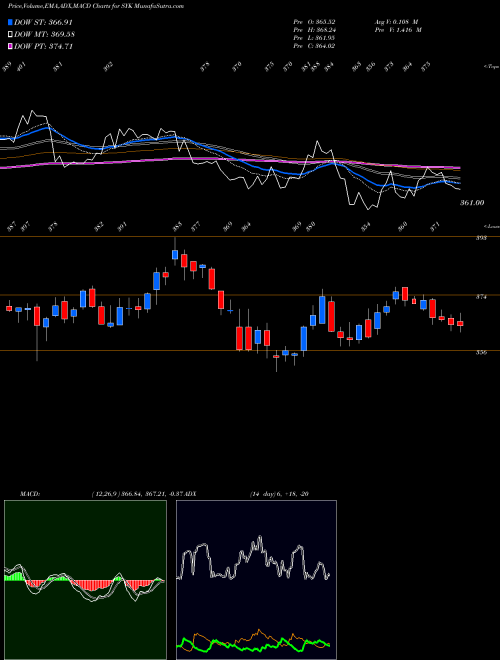Screen dimensions: 500x660
Task: Click the 'Pre L: 361.93' value
Action: pyautogui.click(x=314, y=38)
